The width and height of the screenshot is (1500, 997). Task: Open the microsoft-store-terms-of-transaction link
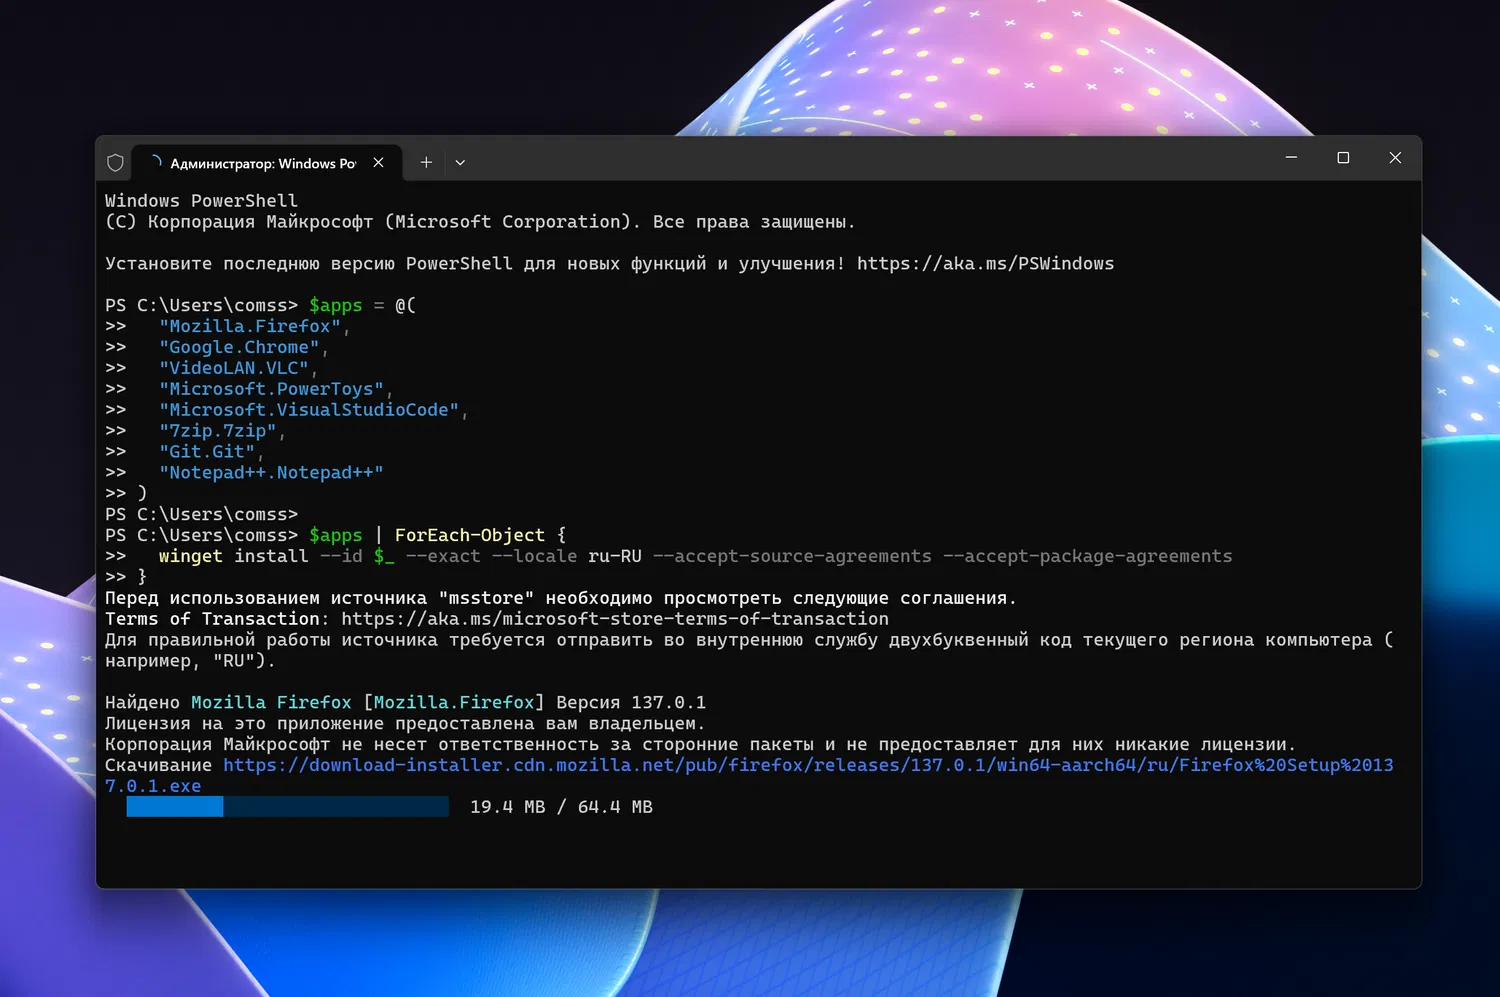615,619
